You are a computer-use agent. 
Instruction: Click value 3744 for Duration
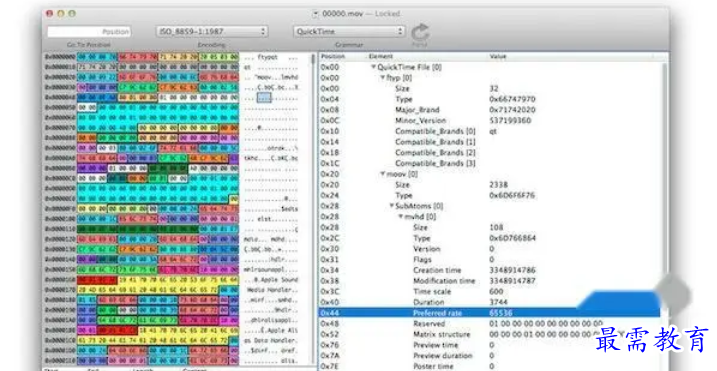[498, 302]
